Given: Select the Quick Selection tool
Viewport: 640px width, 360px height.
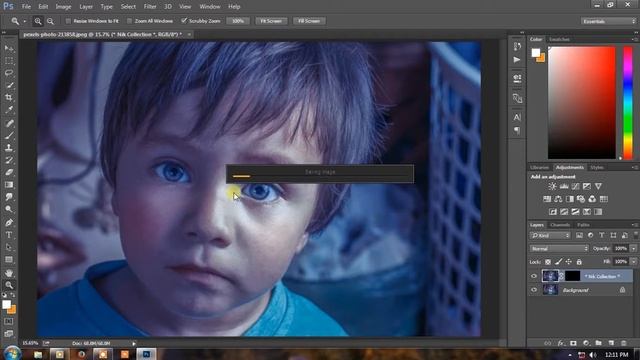Looking at the screenshot, I should pos(9,85).
